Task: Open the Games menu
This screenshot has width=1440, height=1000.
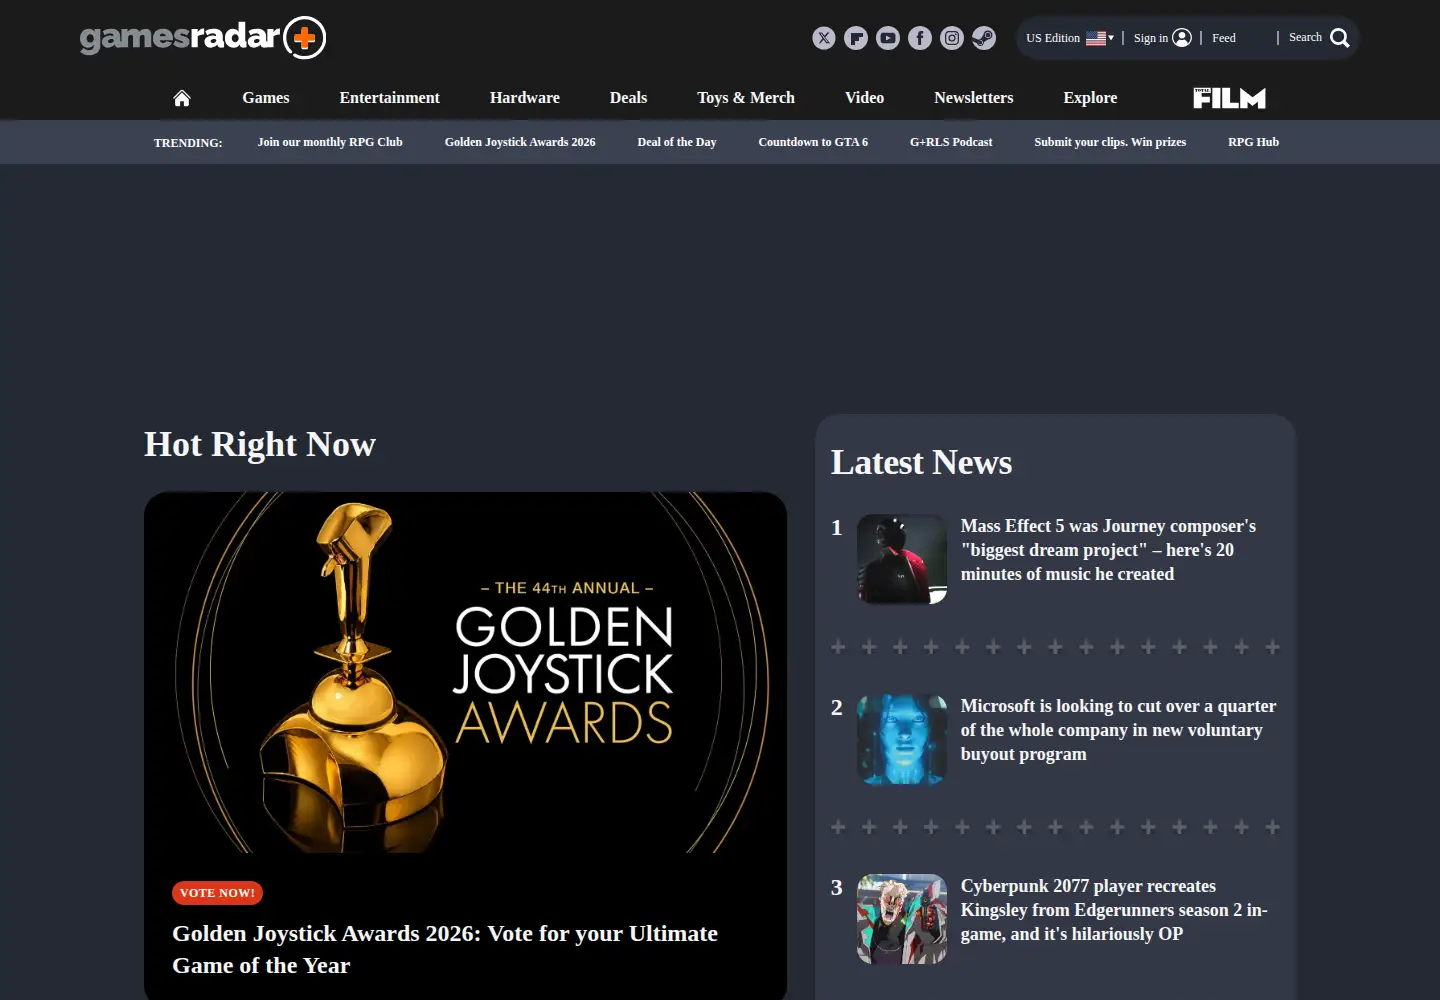Action: (266, 98)
